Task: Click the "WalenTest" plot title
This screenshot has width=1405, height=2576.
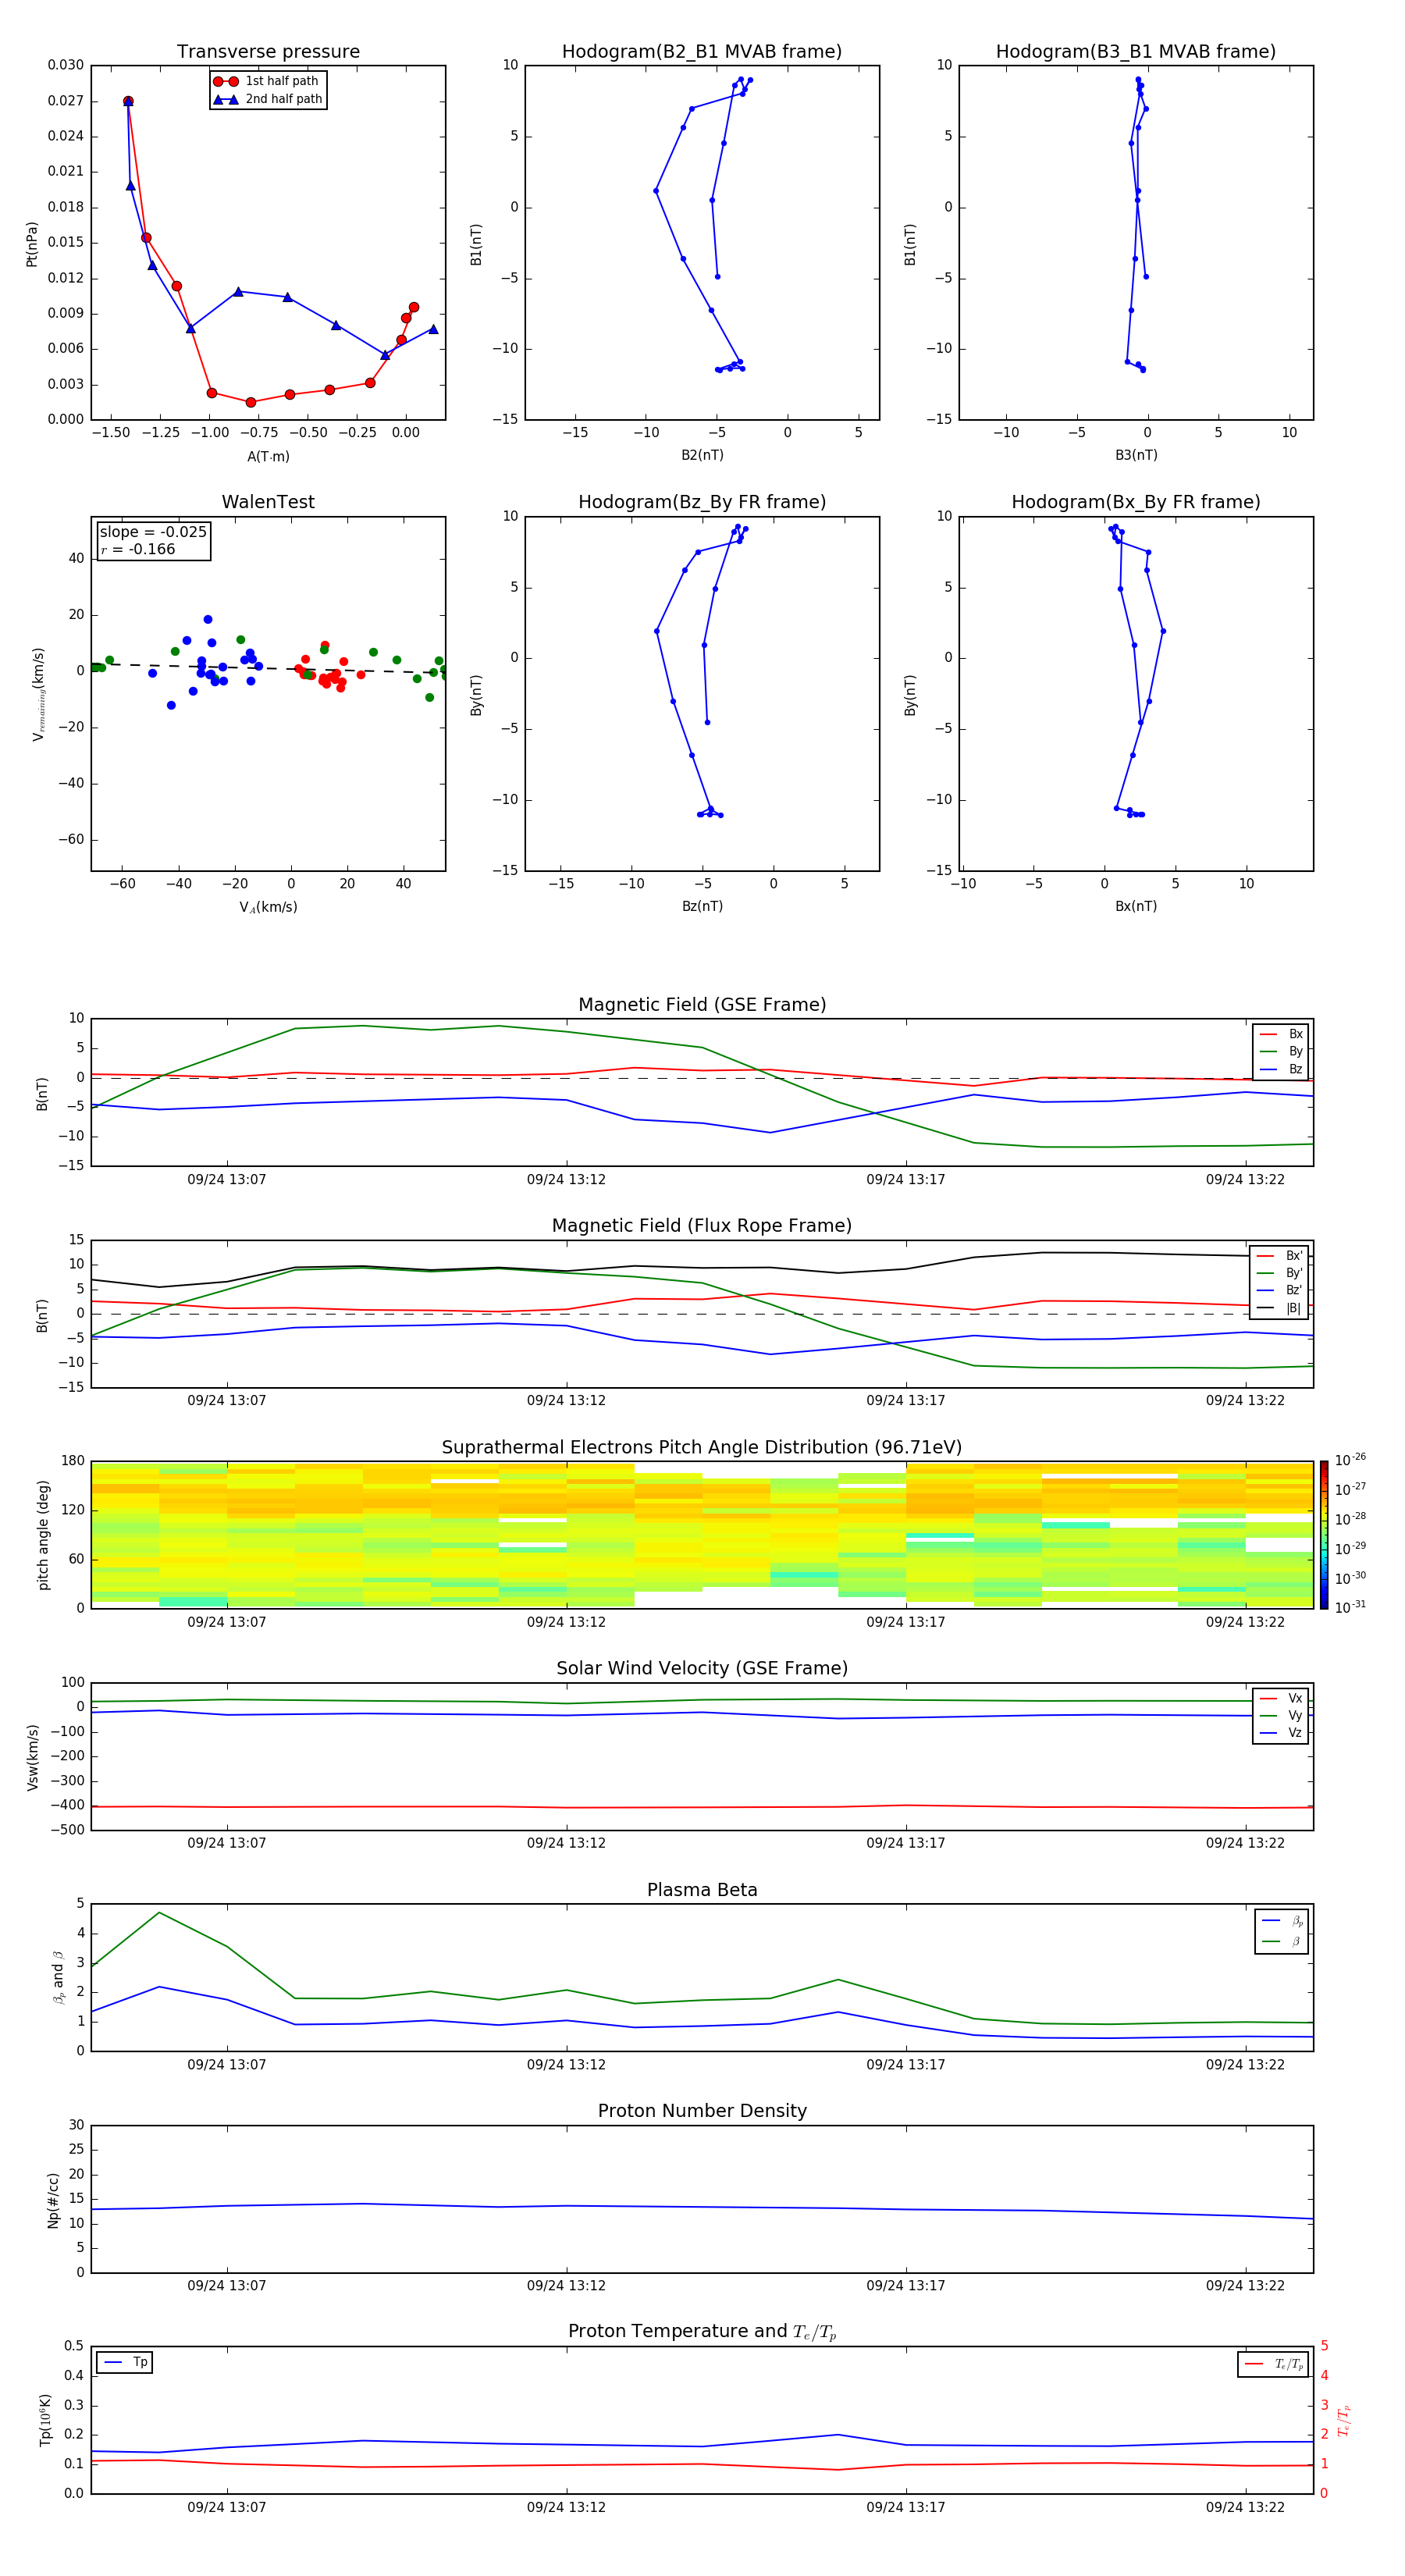Action: point(268,502)
